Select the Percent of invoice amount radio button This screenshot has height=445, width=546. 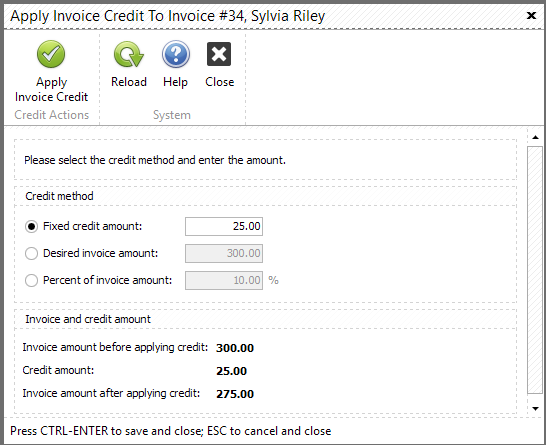[x=31, y=280]
